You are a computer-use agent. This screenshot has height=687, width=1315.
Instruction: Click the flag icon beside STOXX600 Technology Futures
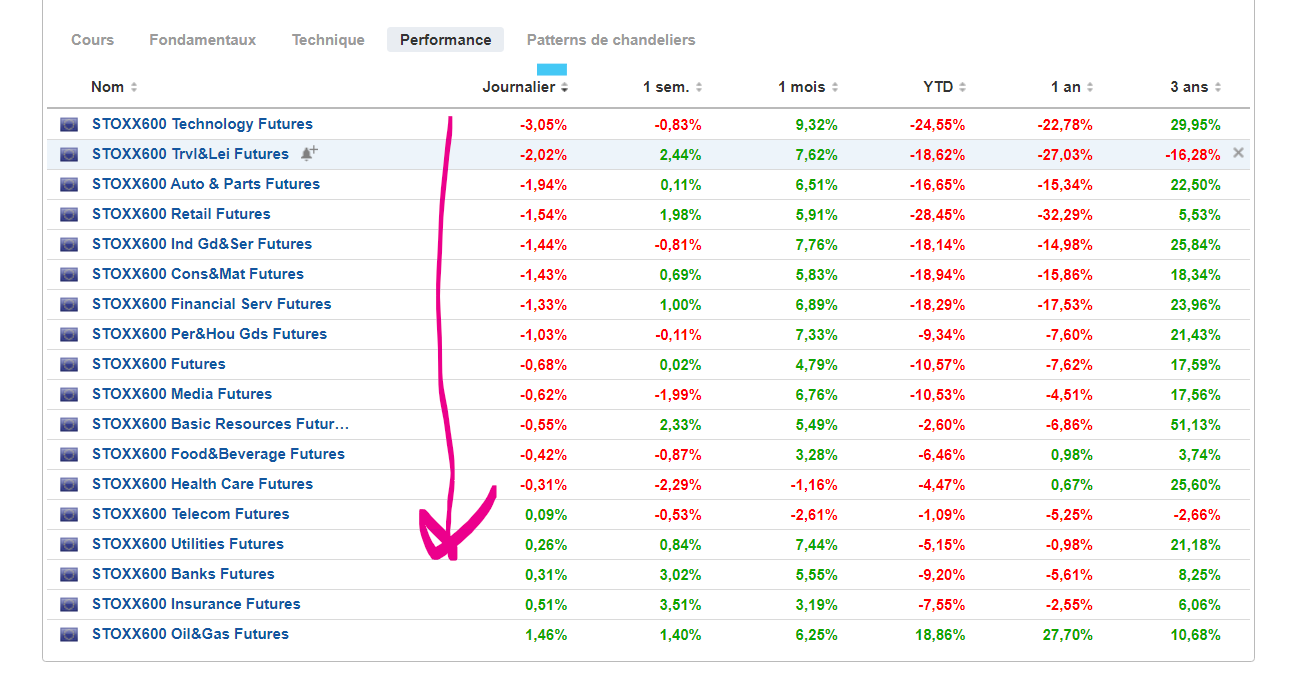69,125
